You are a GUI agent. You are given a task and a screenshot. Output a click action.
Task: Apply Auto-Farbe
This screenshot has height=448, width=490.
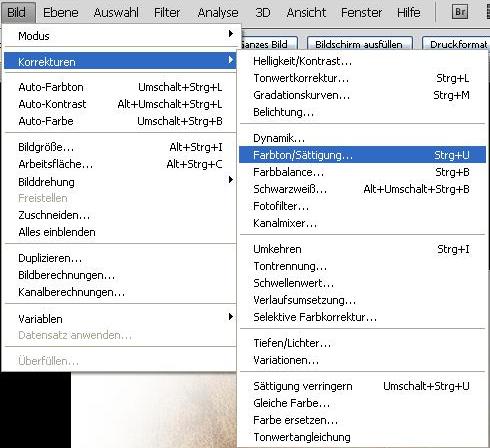(120, 121)
